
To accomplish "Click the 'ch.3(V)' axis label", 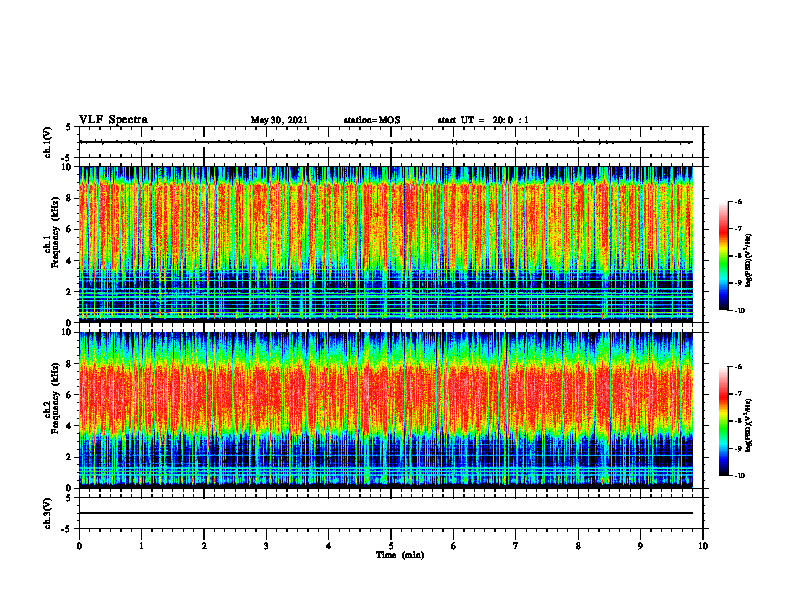I will (47, 513).
